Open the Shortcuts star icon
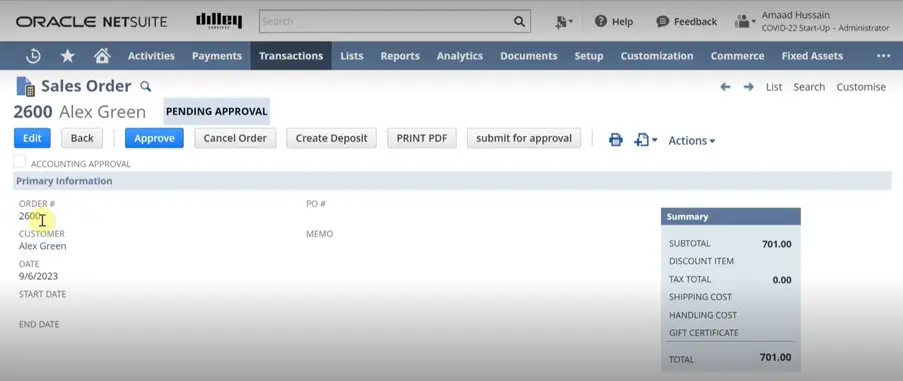 [x=67, y=56]
